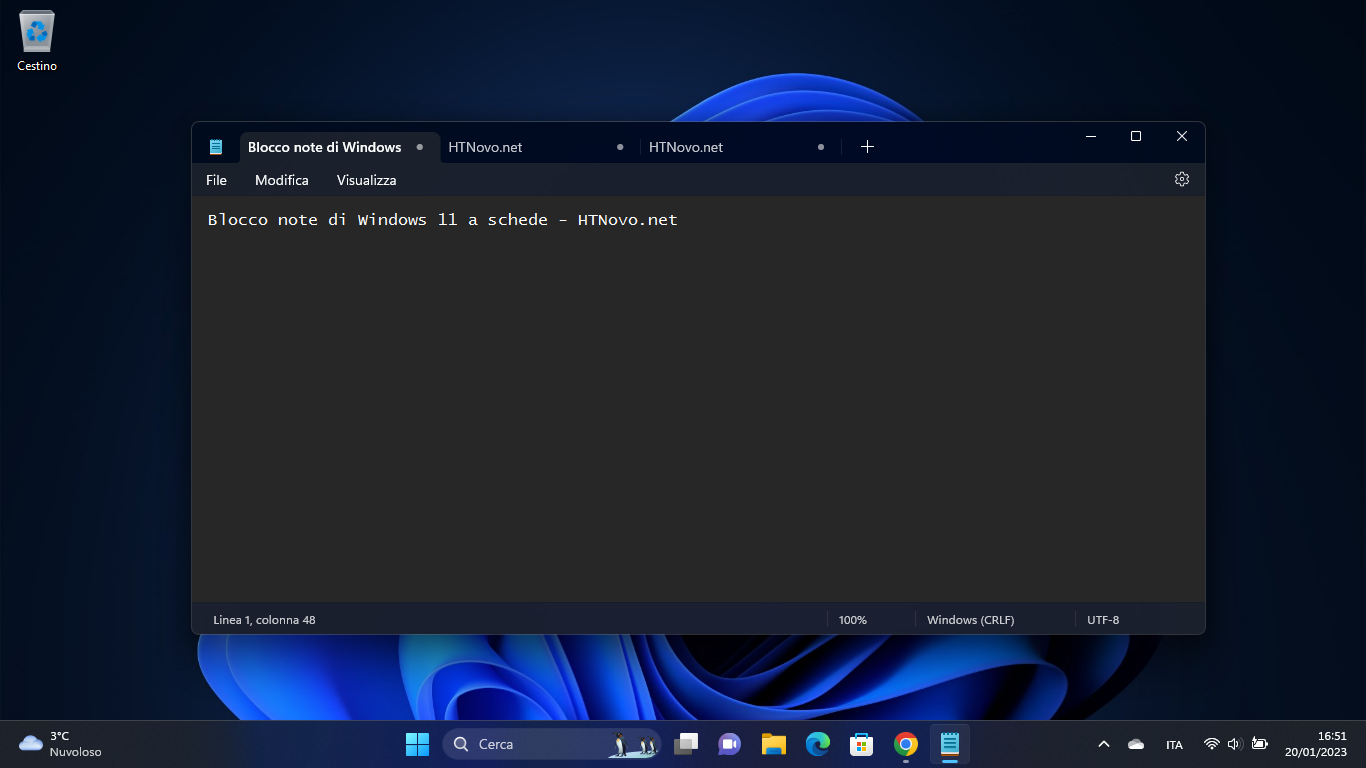
Task: Show hidden tray icons chevron
Action: (x=1104, y=744)
